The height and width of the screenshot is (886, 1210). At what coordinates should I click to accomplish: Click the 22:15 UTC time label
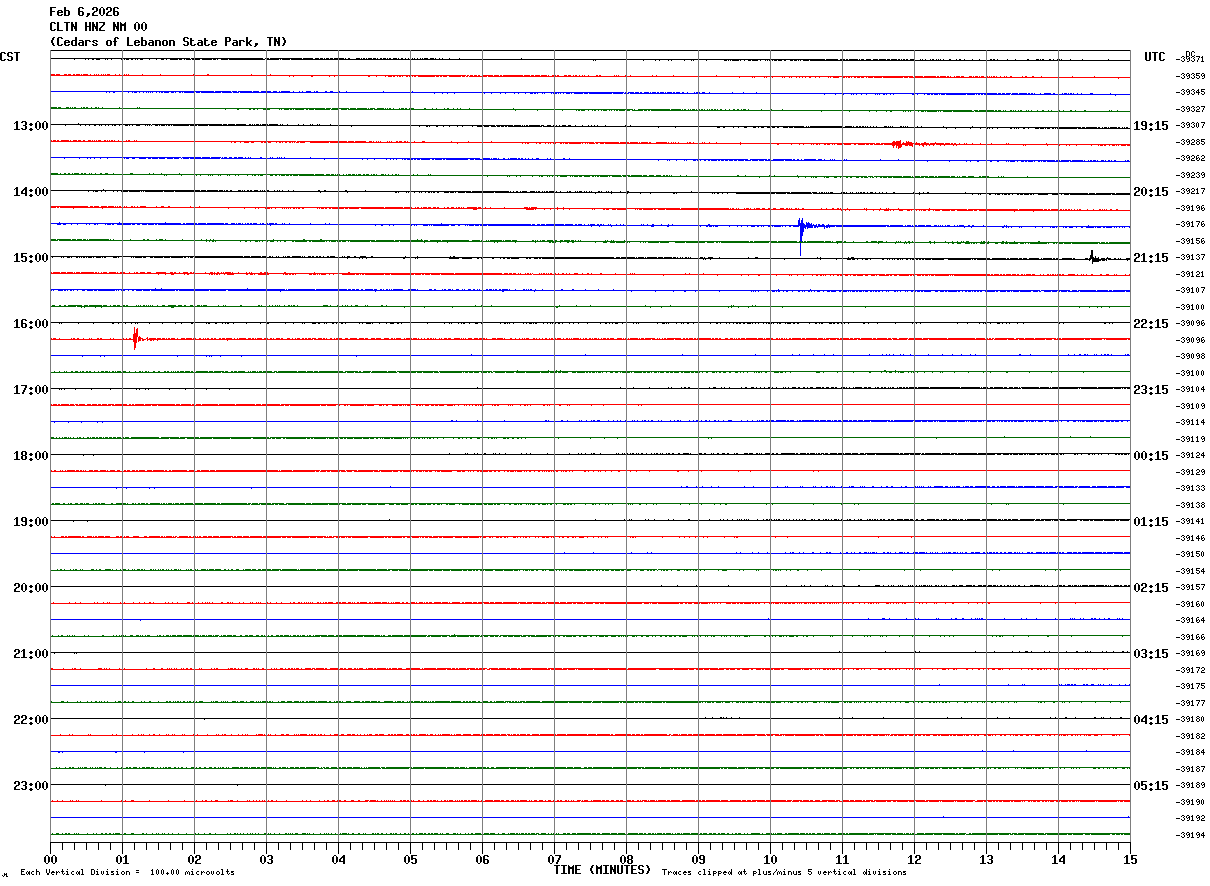click(1151, 324)
